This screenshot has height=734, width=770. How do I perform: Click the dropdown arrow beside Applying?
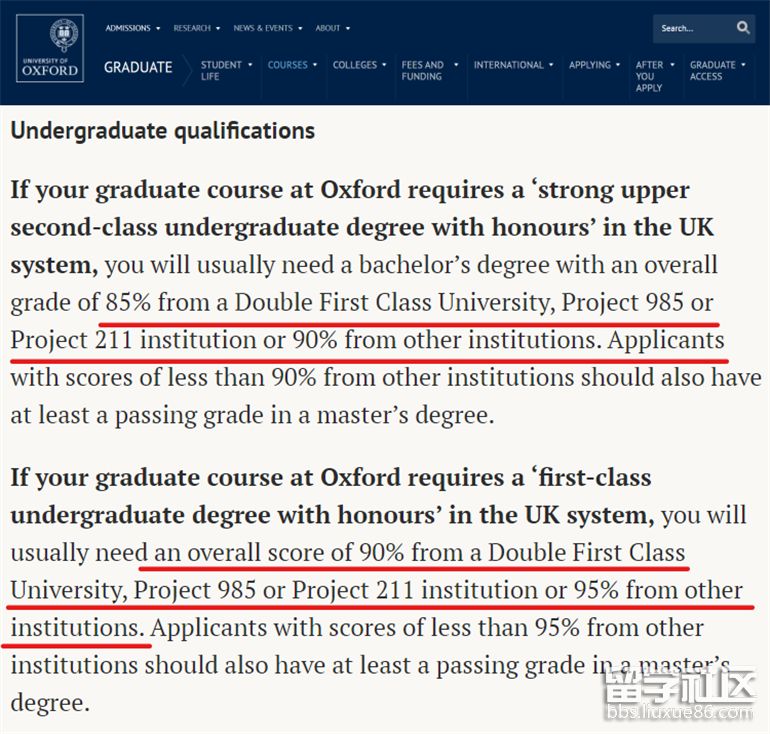click(x=618, y=65)
